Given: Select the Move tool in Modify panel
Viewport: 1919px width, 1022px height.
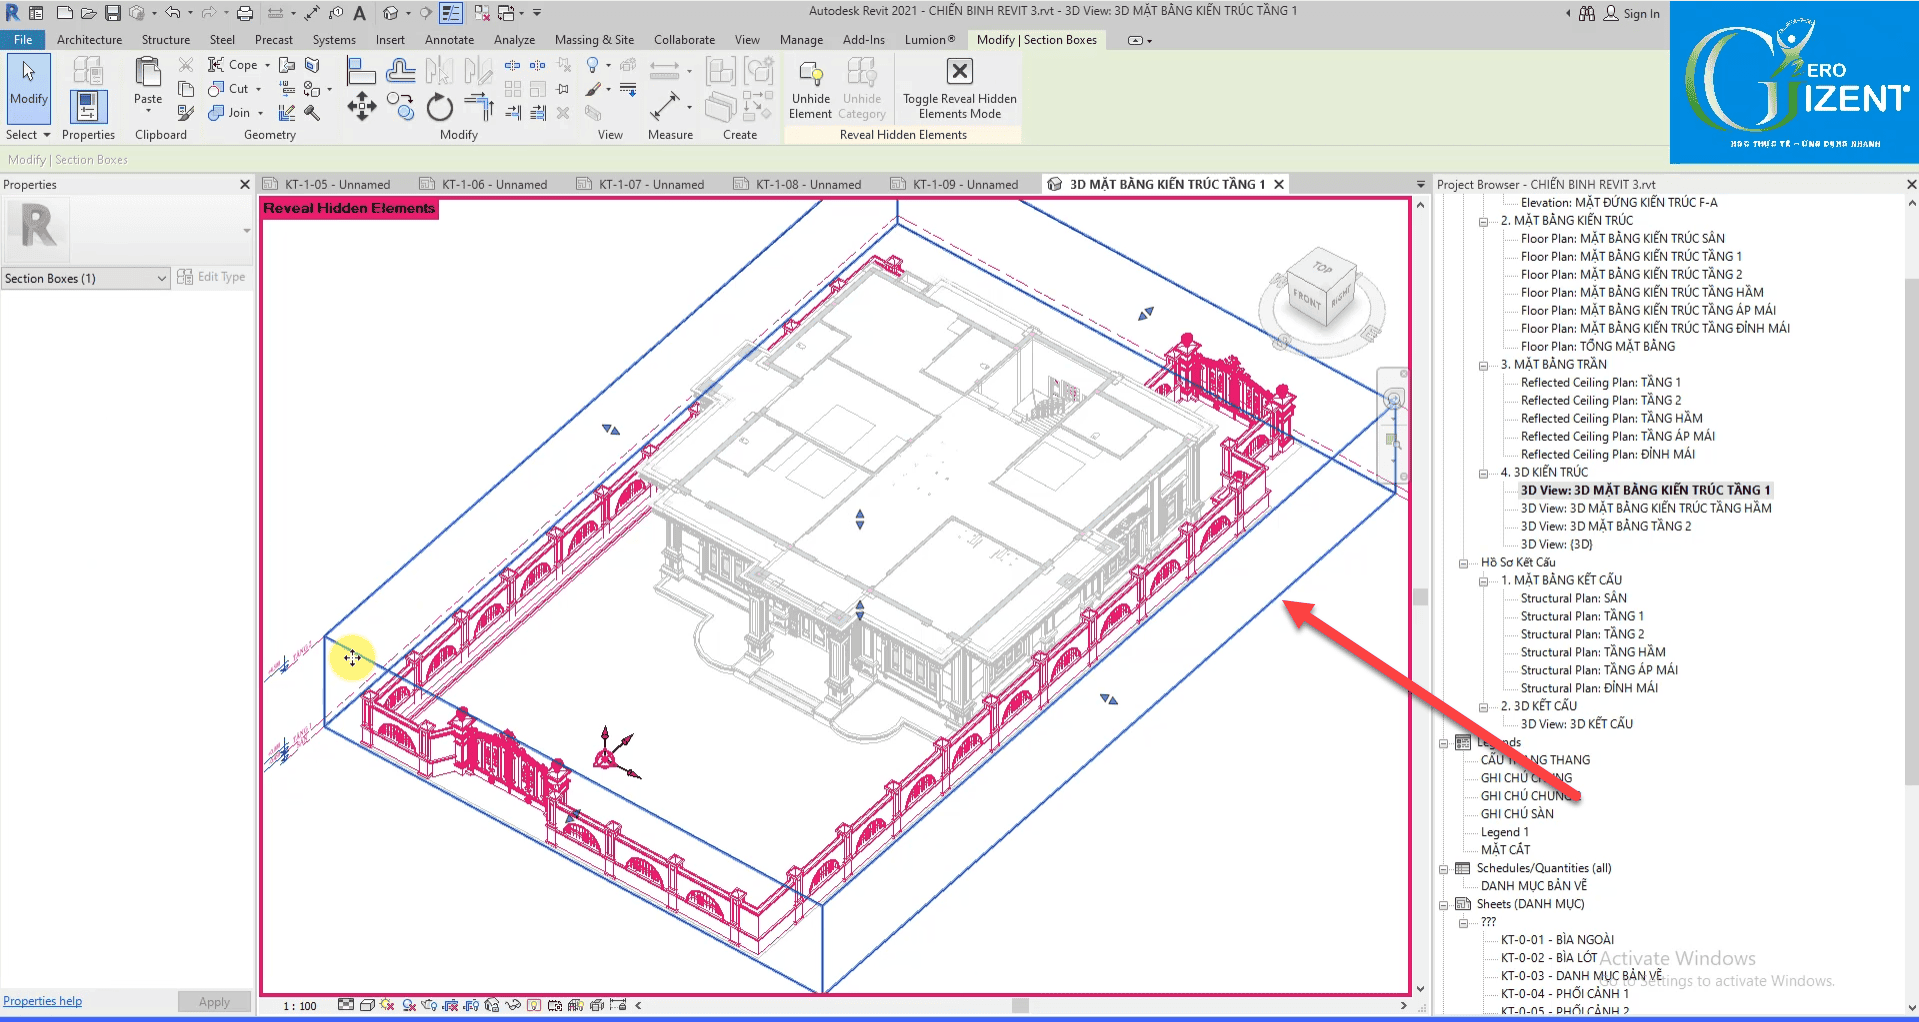Looking at the screenshot, I should (361, 107).
